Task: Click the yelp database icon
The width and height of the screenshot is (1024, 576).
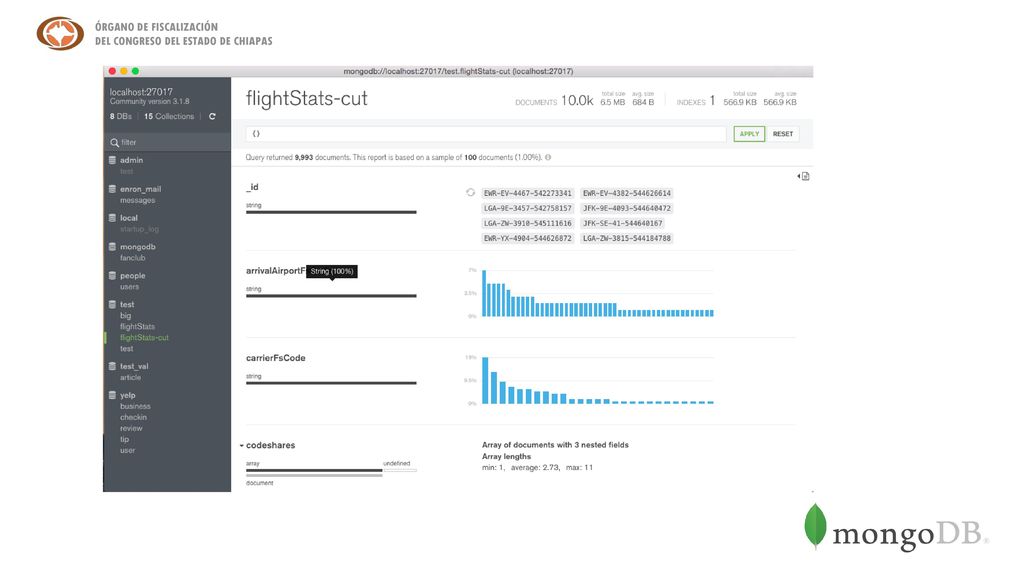Action: pyautogui.click(x=112, y=395)
